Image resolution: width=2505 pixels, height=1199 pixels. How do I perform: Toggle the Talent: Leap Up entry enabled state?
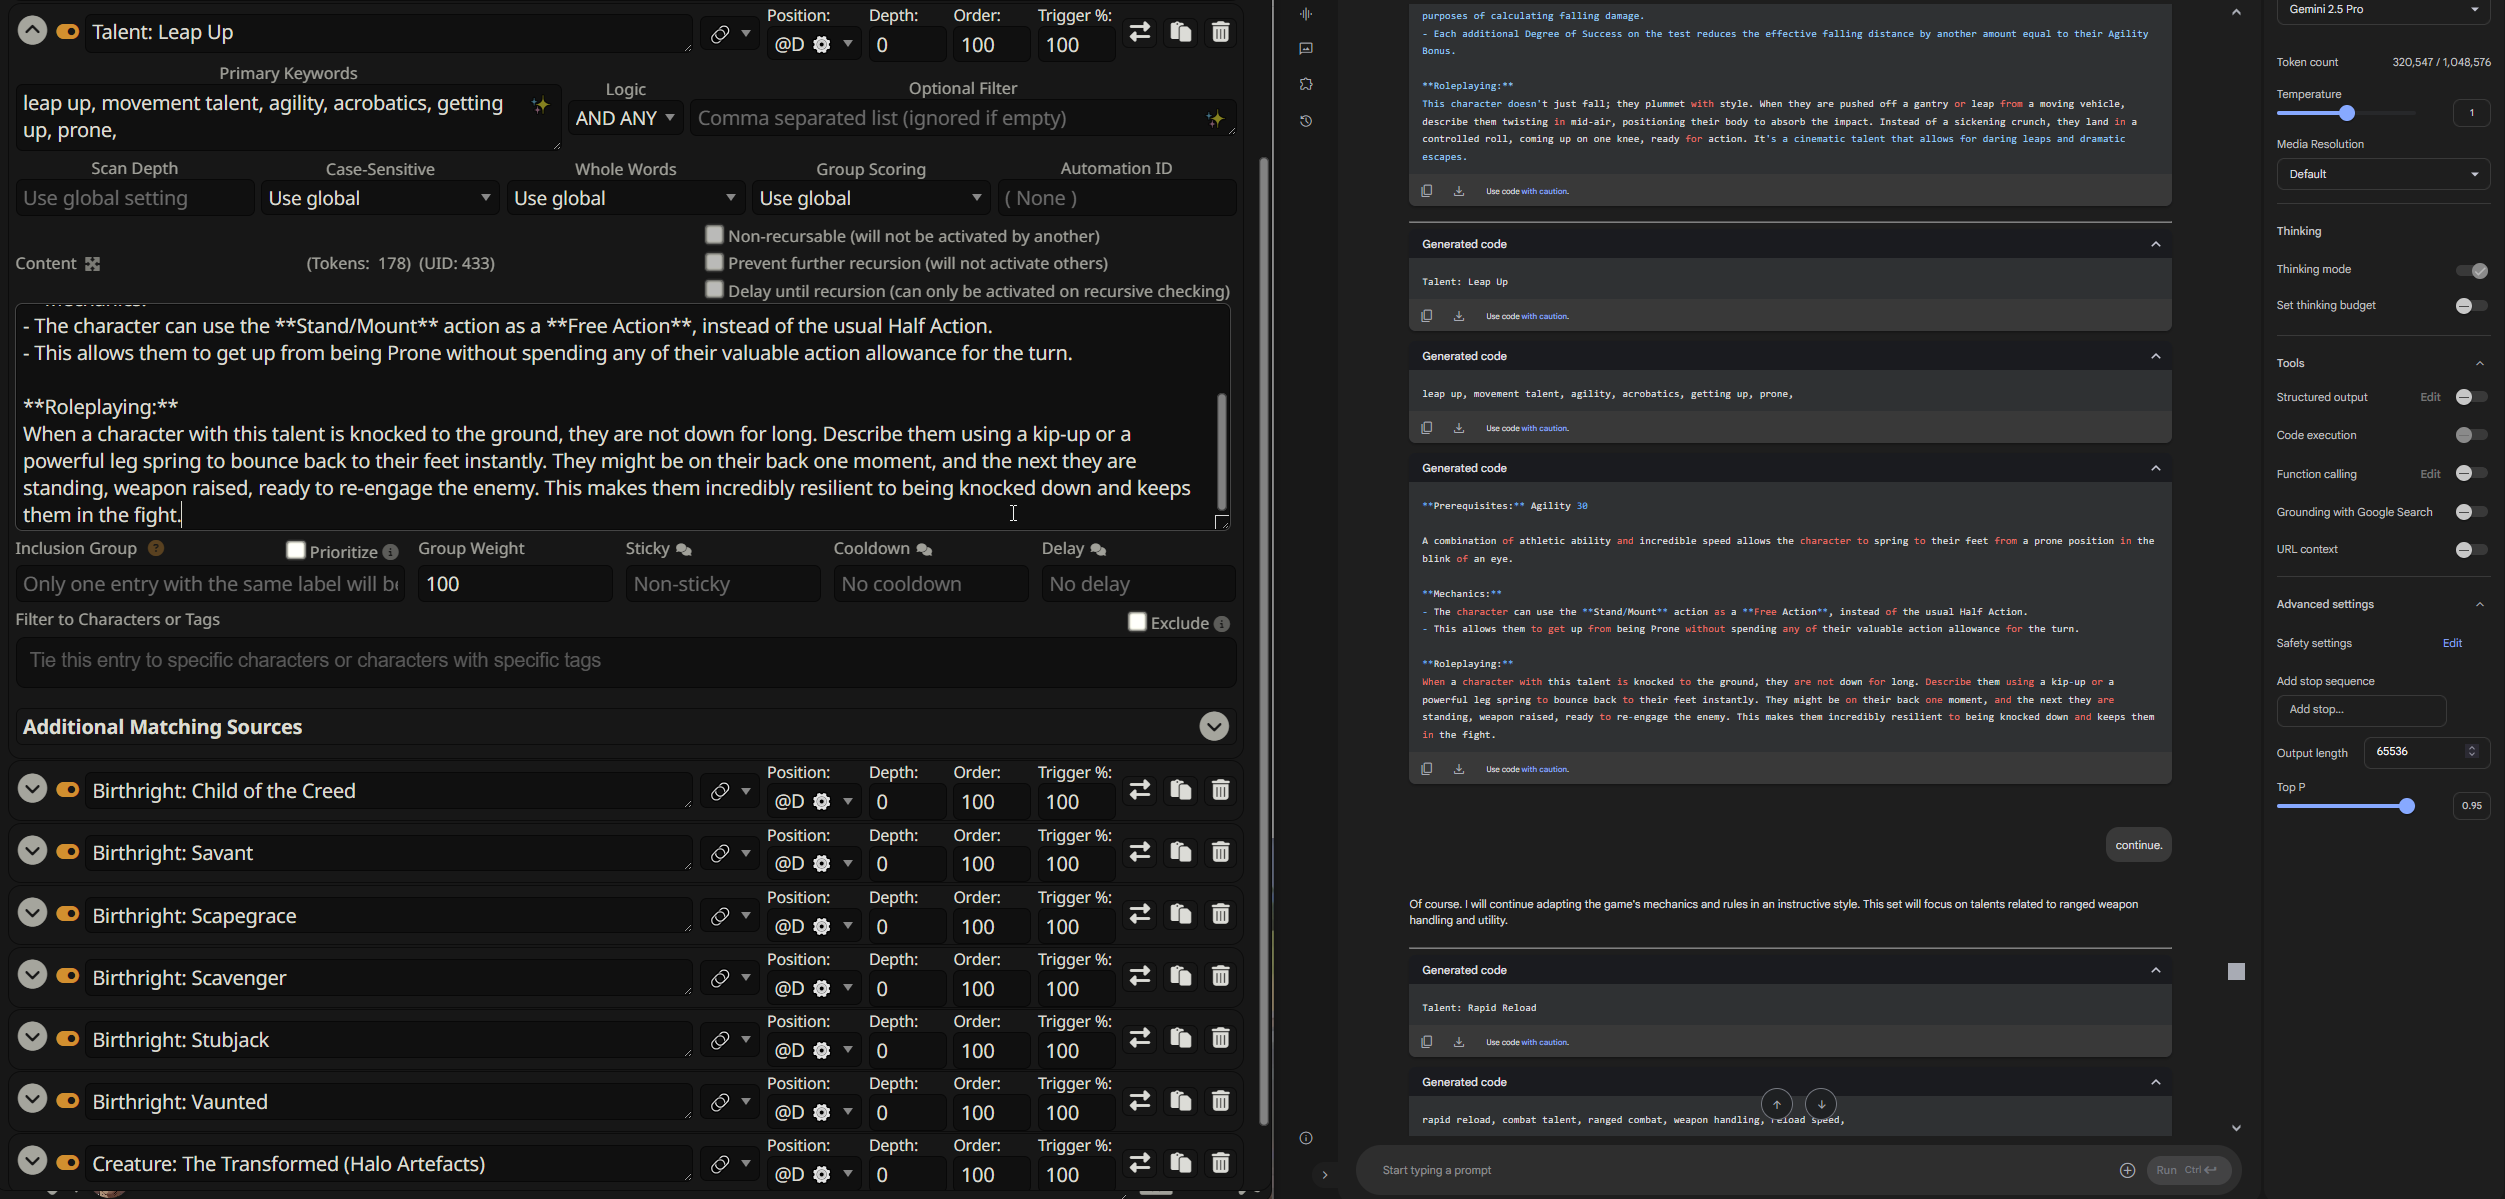[68, 32]
